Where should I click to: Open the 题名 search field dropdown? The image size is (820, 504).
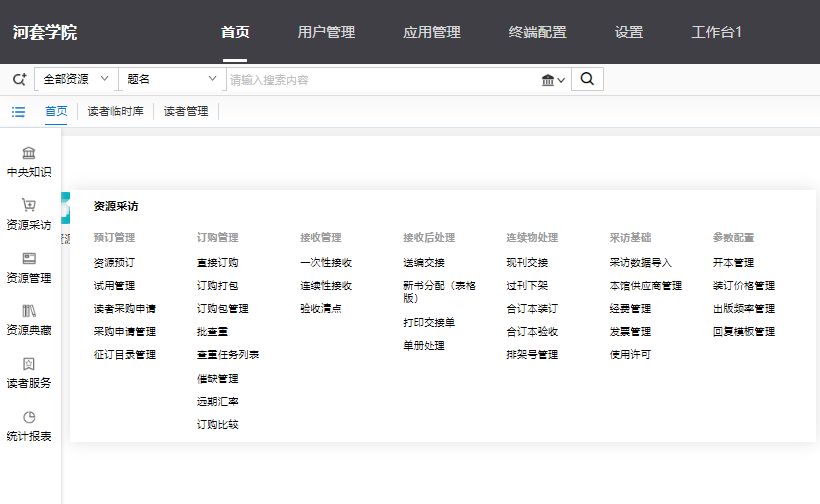click(171, 79)
